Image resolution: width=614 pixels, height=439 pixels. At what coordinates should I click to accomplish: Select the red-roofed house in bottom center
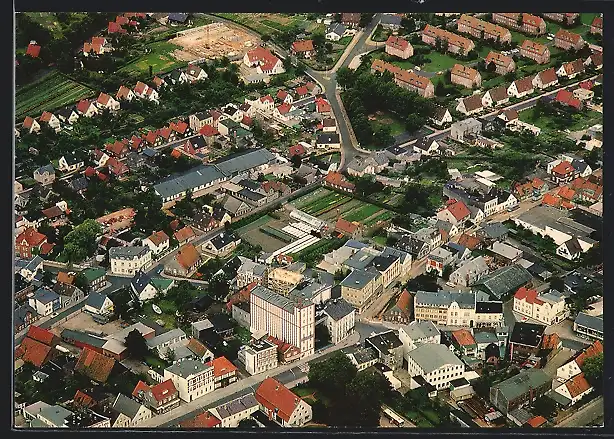pos(281,402)
